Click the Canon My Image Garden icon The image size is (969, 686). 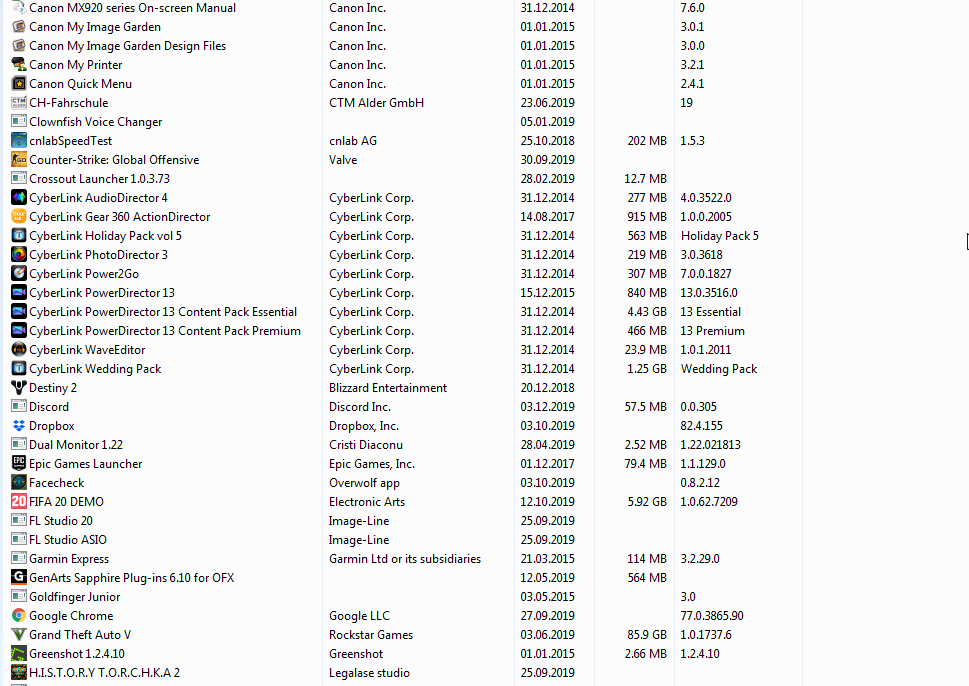click(x=19, y=27)
